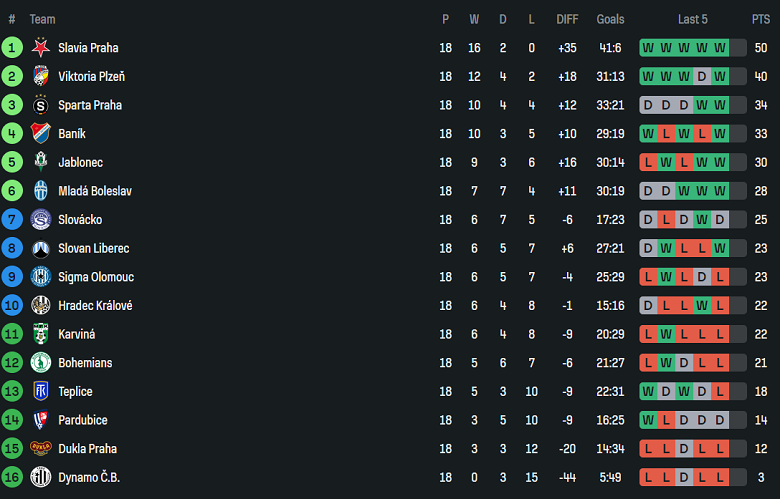Sort table by PTS column header
The width and height of the screenshot is (780, 499).
[x=760, y=19]
